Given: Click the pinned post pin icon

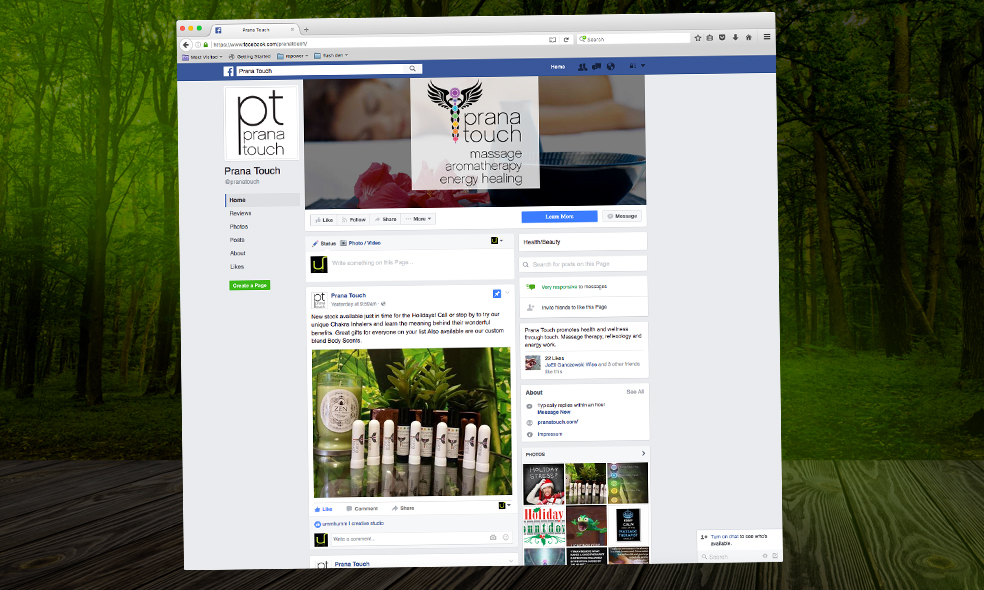Looking at the screenshot, I should coord(496,294).
